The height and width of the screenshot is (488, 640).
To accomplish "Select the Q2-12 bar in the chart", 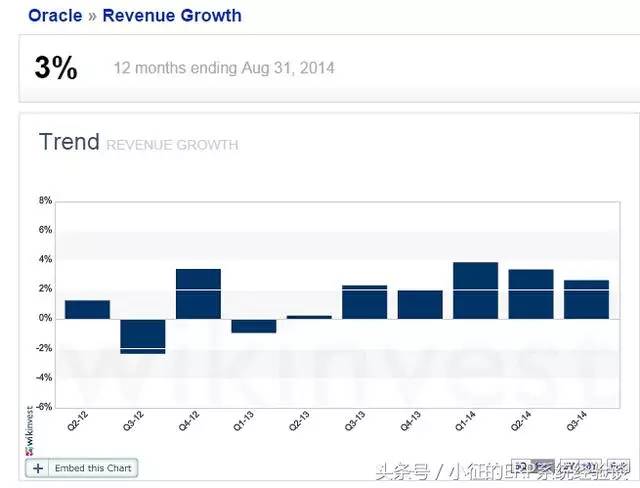I will (x=87, y=309).
